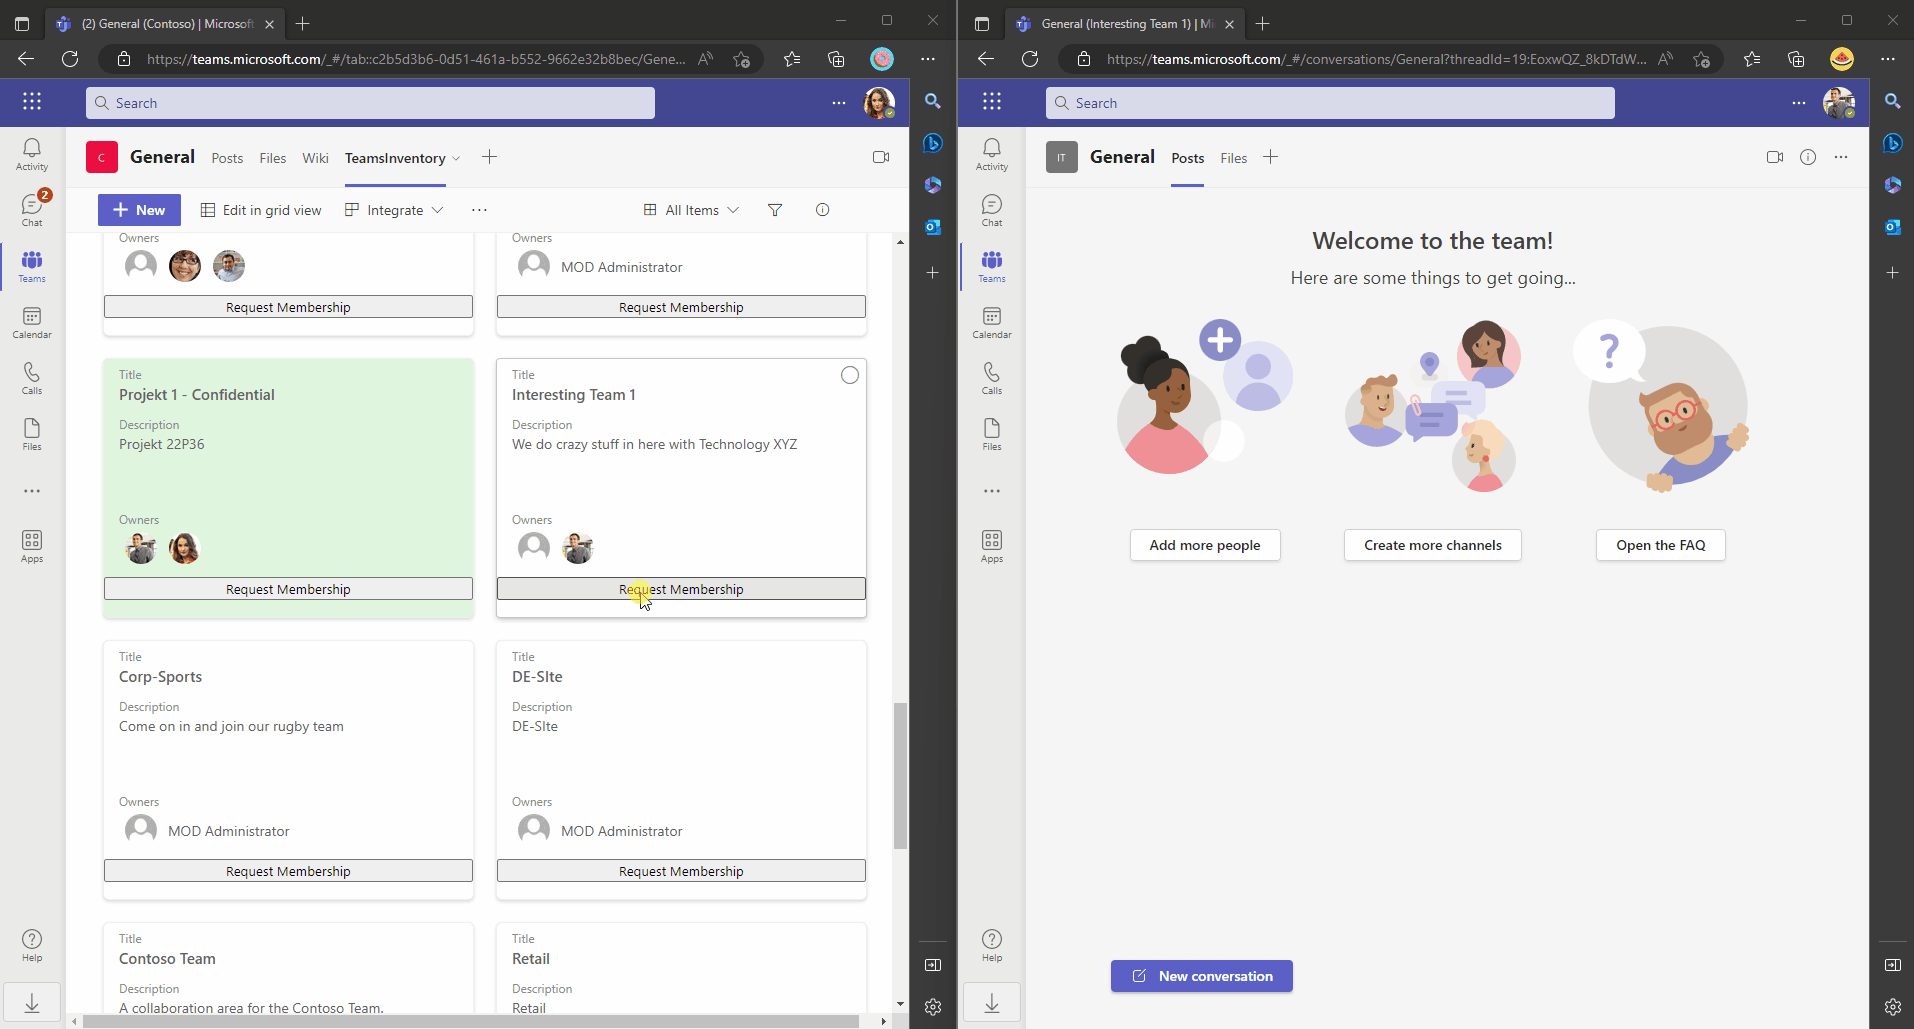Open Help in left Teams sidebar
1914x1029 pixels.
(32, 945)
